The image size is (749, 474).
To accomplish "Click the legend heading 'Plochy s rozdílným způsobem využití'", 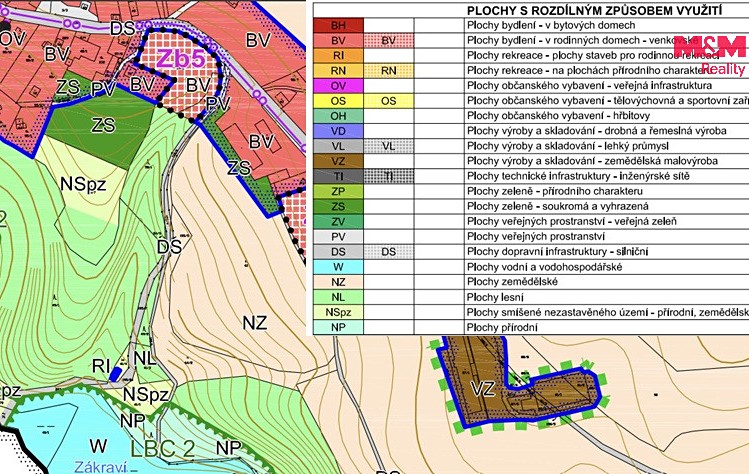I will (594, 11).
